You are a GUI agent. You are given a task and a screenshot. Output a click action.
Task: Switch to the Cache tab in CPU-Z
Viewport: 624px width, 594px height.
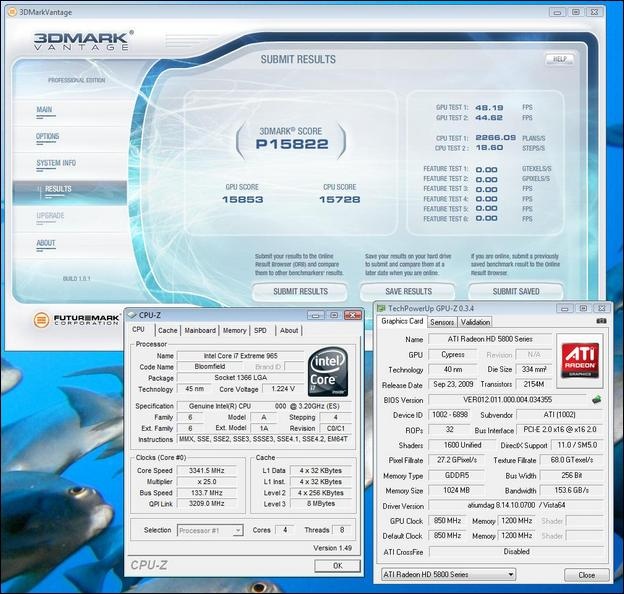168,331
